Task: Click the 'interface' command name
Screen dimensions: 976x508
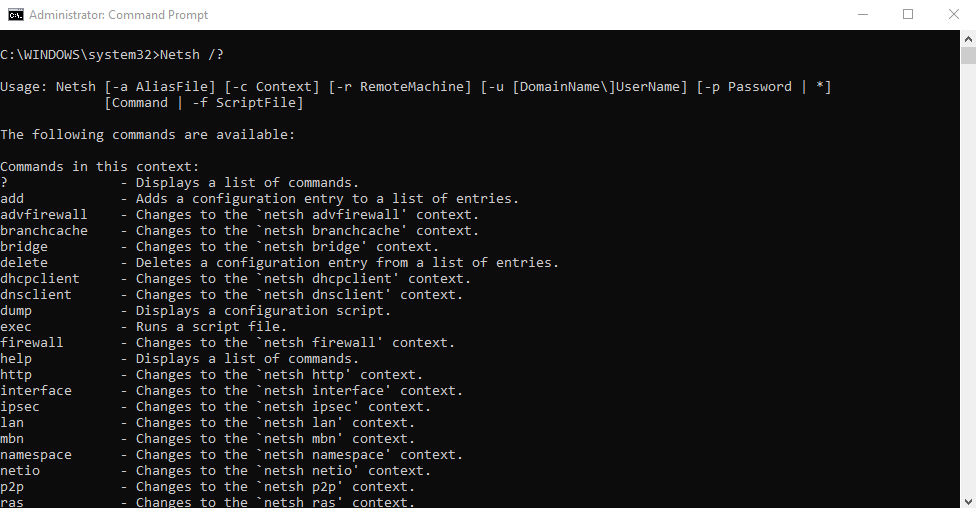Action: (x=36, y=390)
